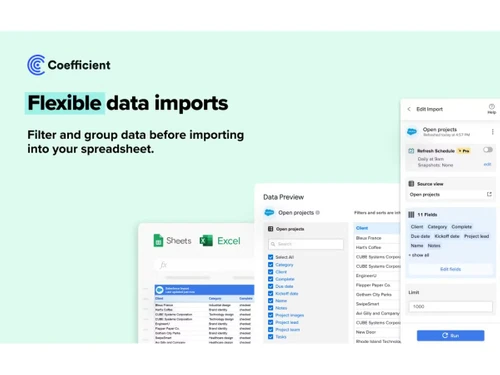Select the SwipeSmart row in Data Preview

[x=377, y=304]
